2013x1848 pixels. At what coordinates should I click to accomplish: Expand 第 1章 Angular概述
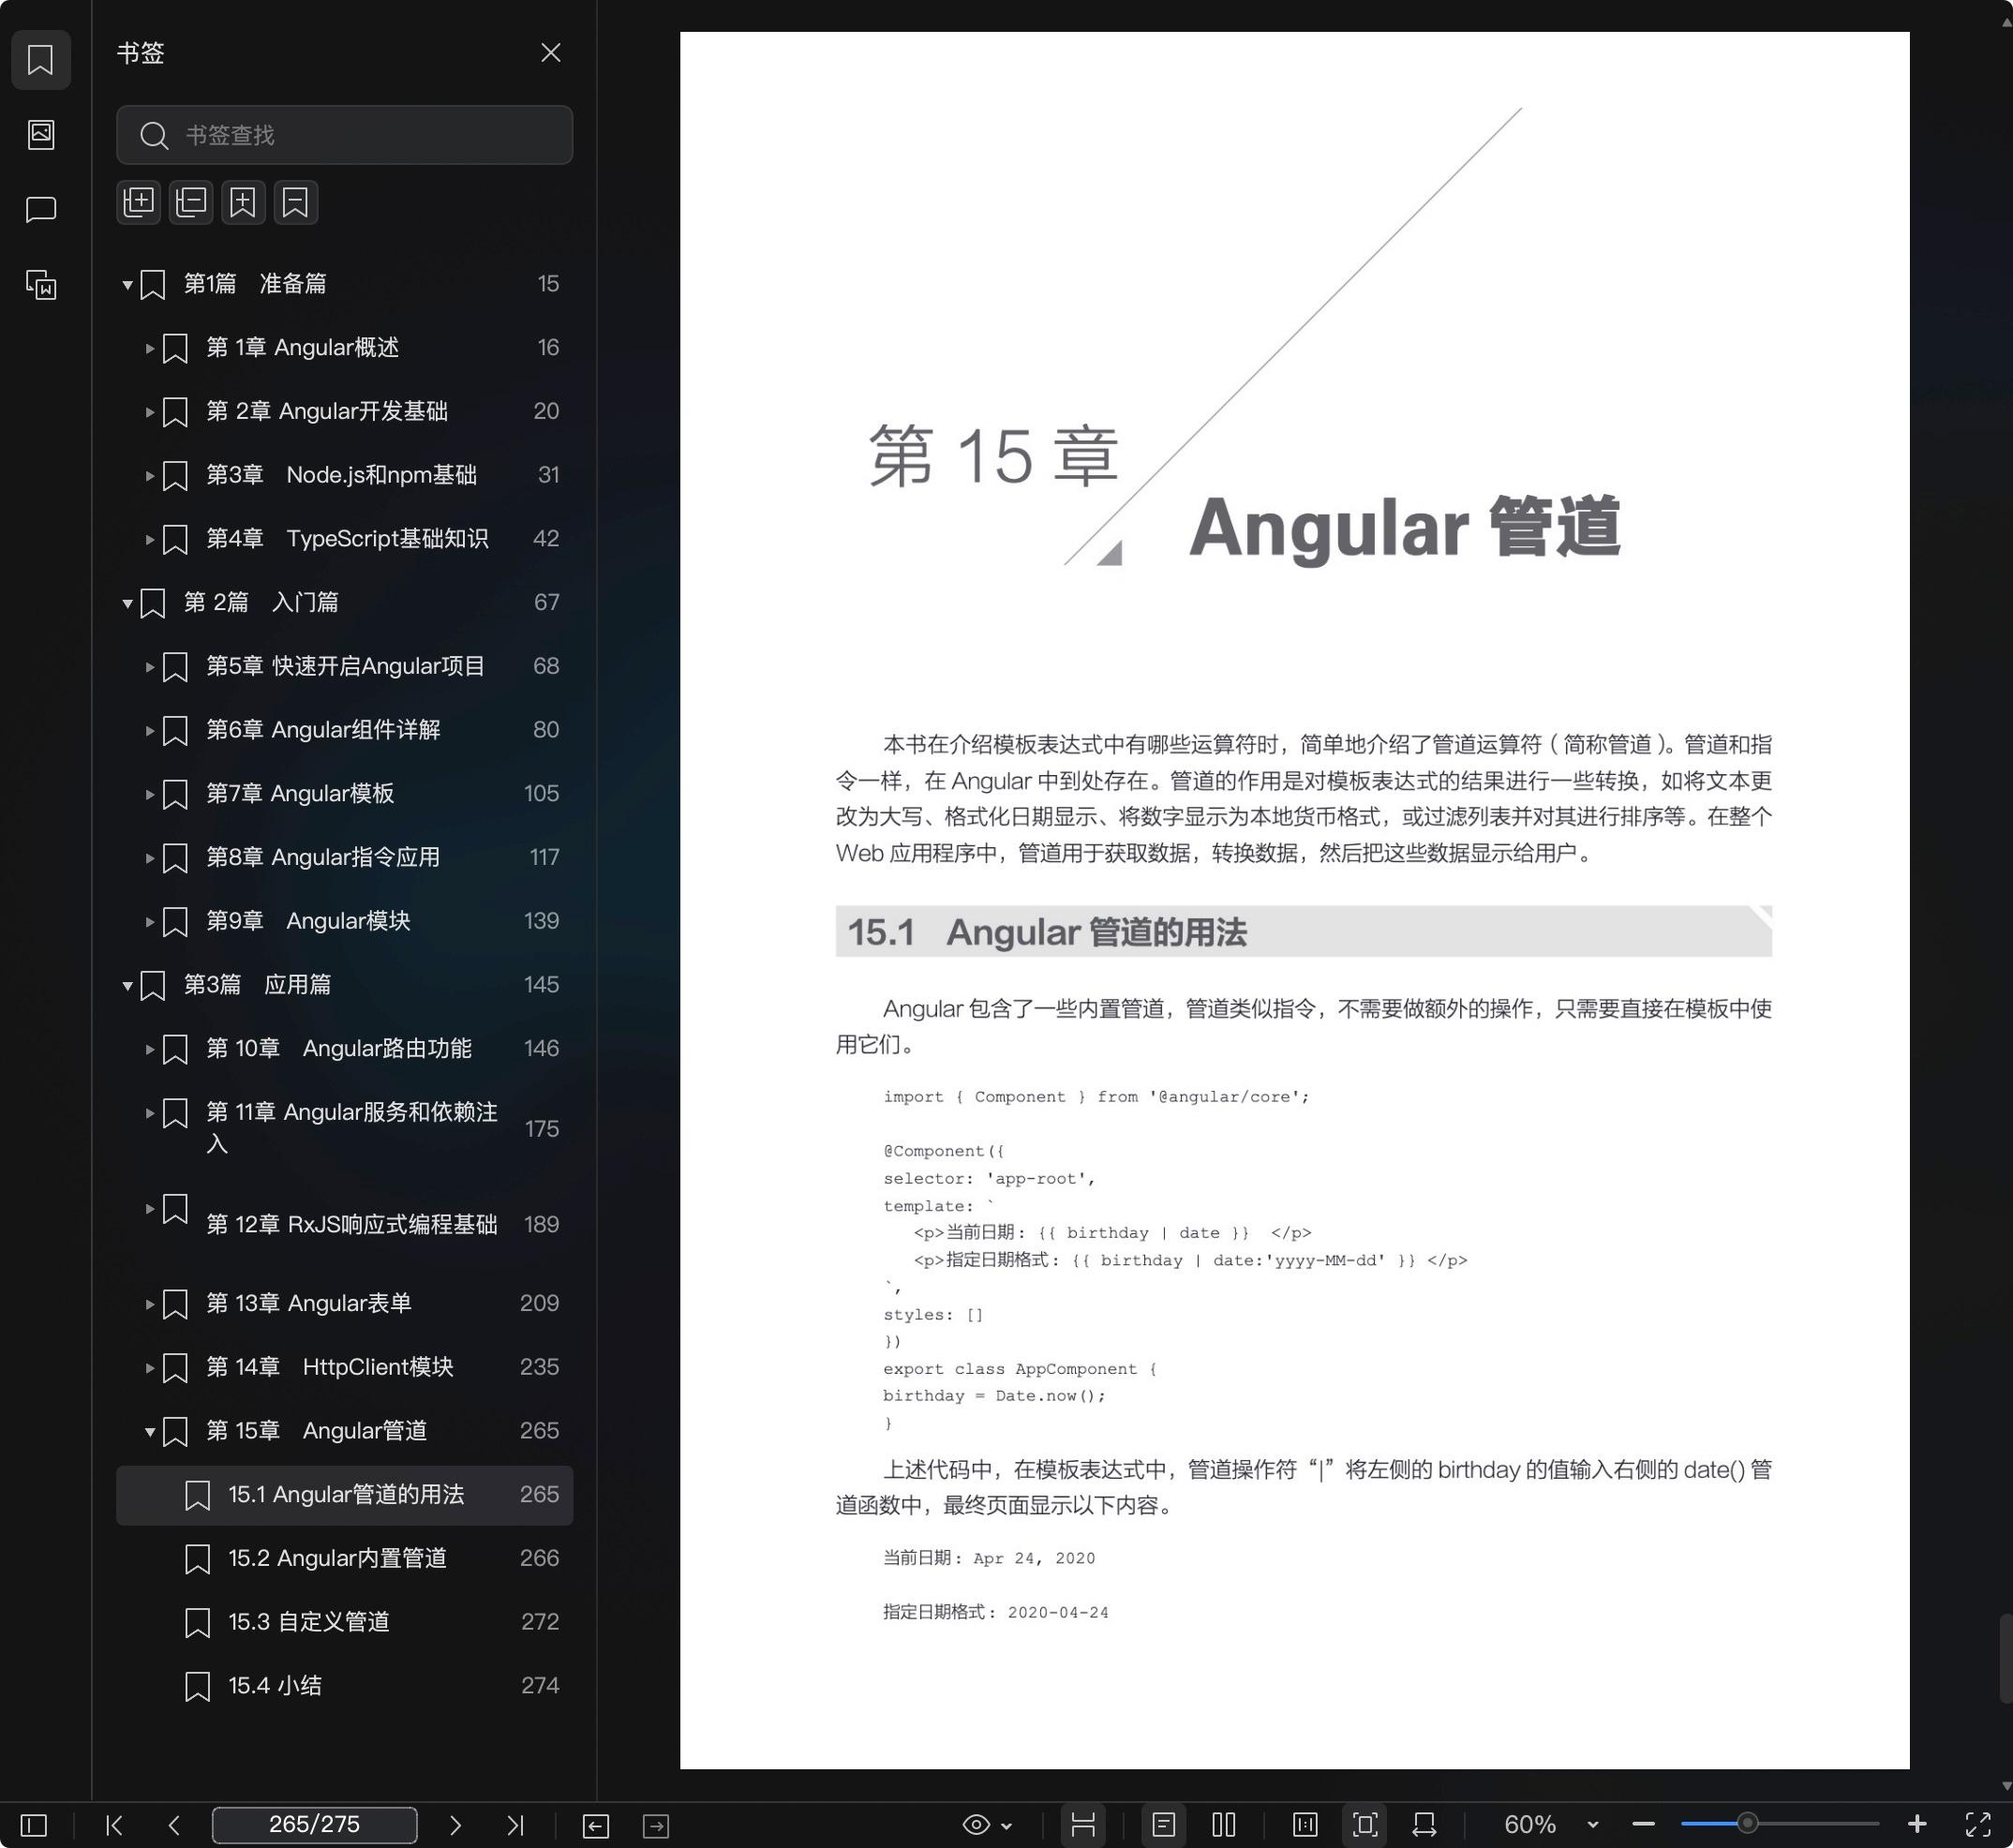[150, 348]
